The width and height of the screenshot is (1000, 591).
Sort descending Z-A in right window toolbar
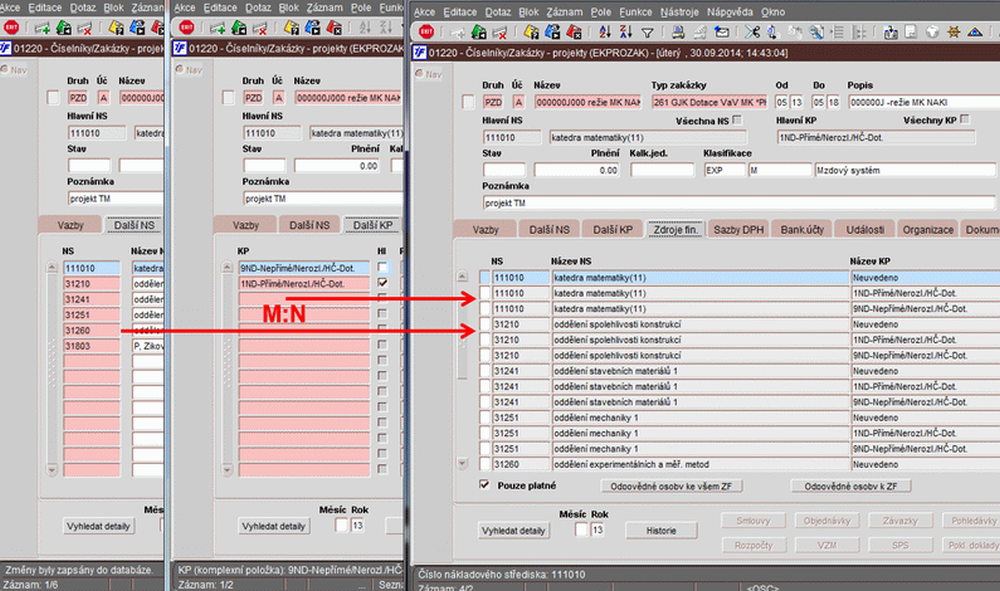point(626,31)
